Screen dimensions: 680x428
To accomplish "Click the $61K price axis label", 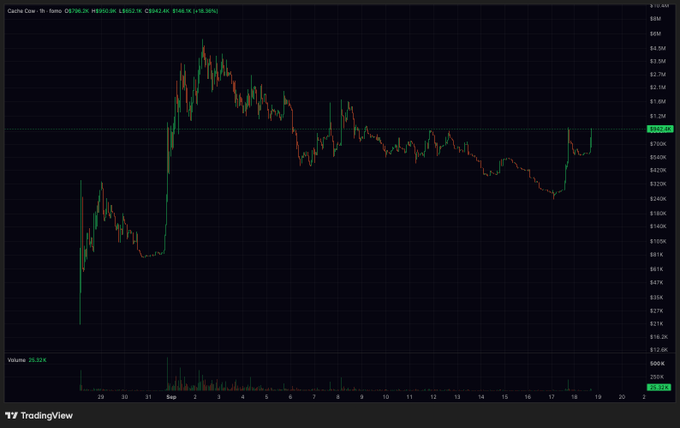I will pyautogui.click(x=657, y=269).
